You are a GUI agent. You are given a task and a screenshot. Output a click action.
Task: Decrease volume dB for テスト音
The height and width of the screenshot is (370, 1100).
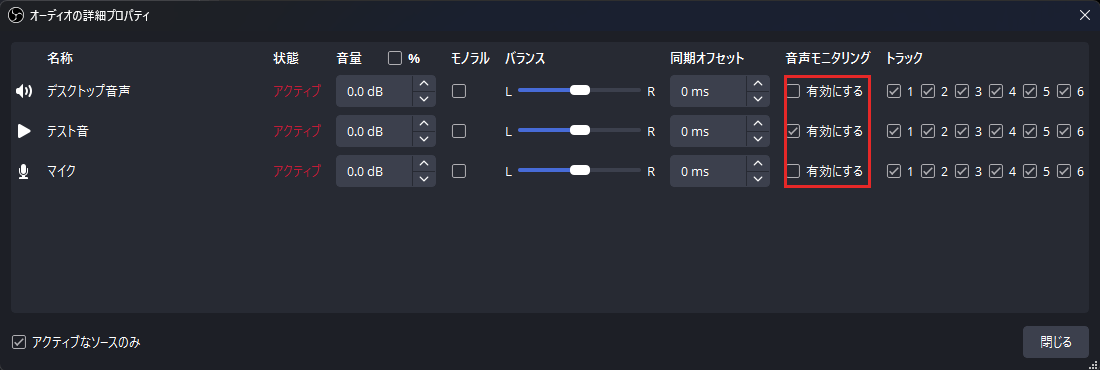(424, 138)
